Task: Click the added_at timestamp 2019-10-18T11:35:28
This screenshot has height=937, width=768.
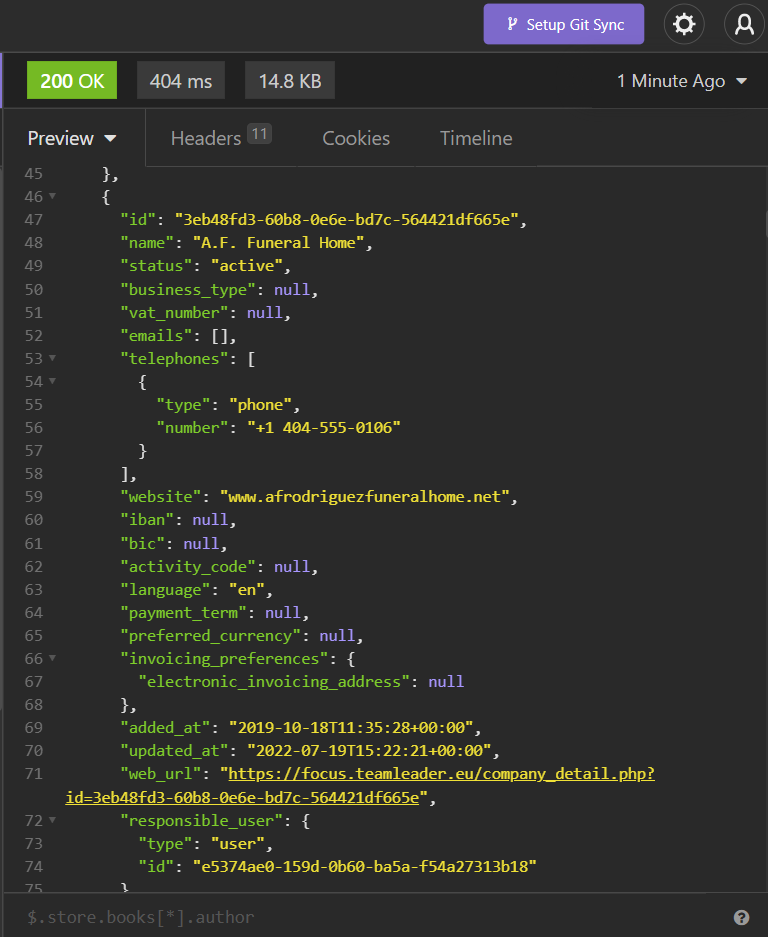Action: 351,728
